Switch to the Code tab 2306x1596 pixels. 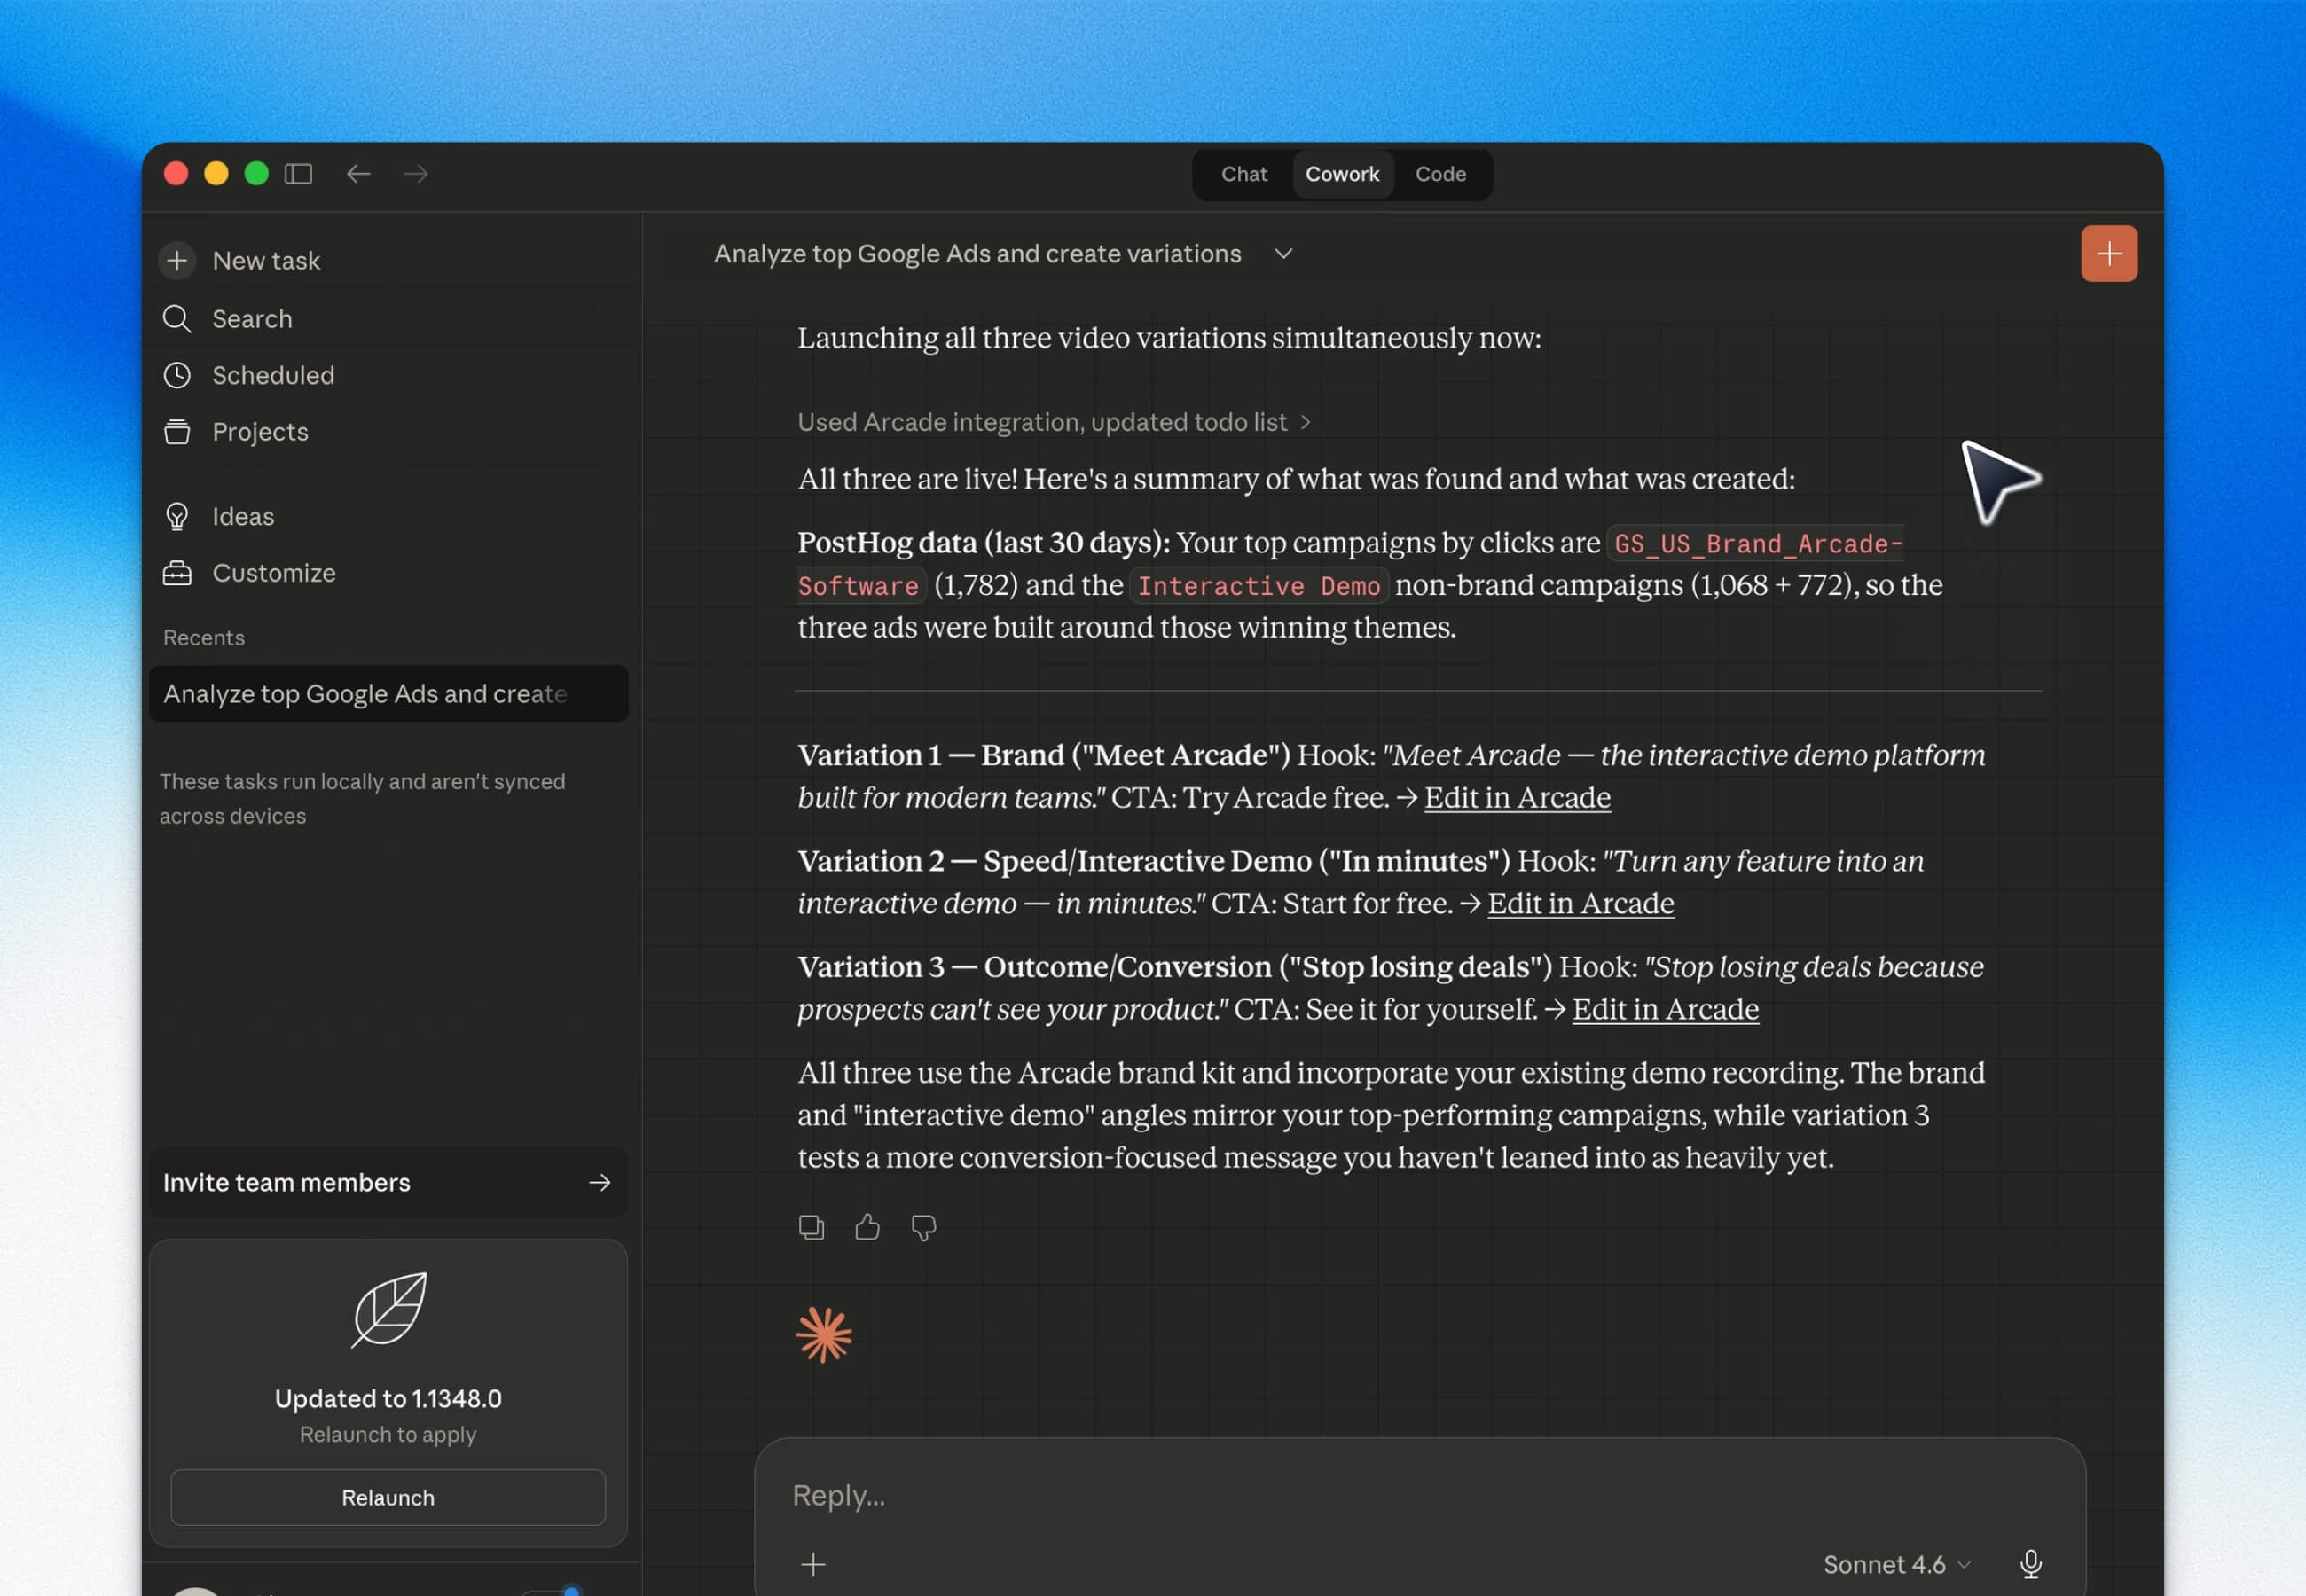pos(1439,174)
